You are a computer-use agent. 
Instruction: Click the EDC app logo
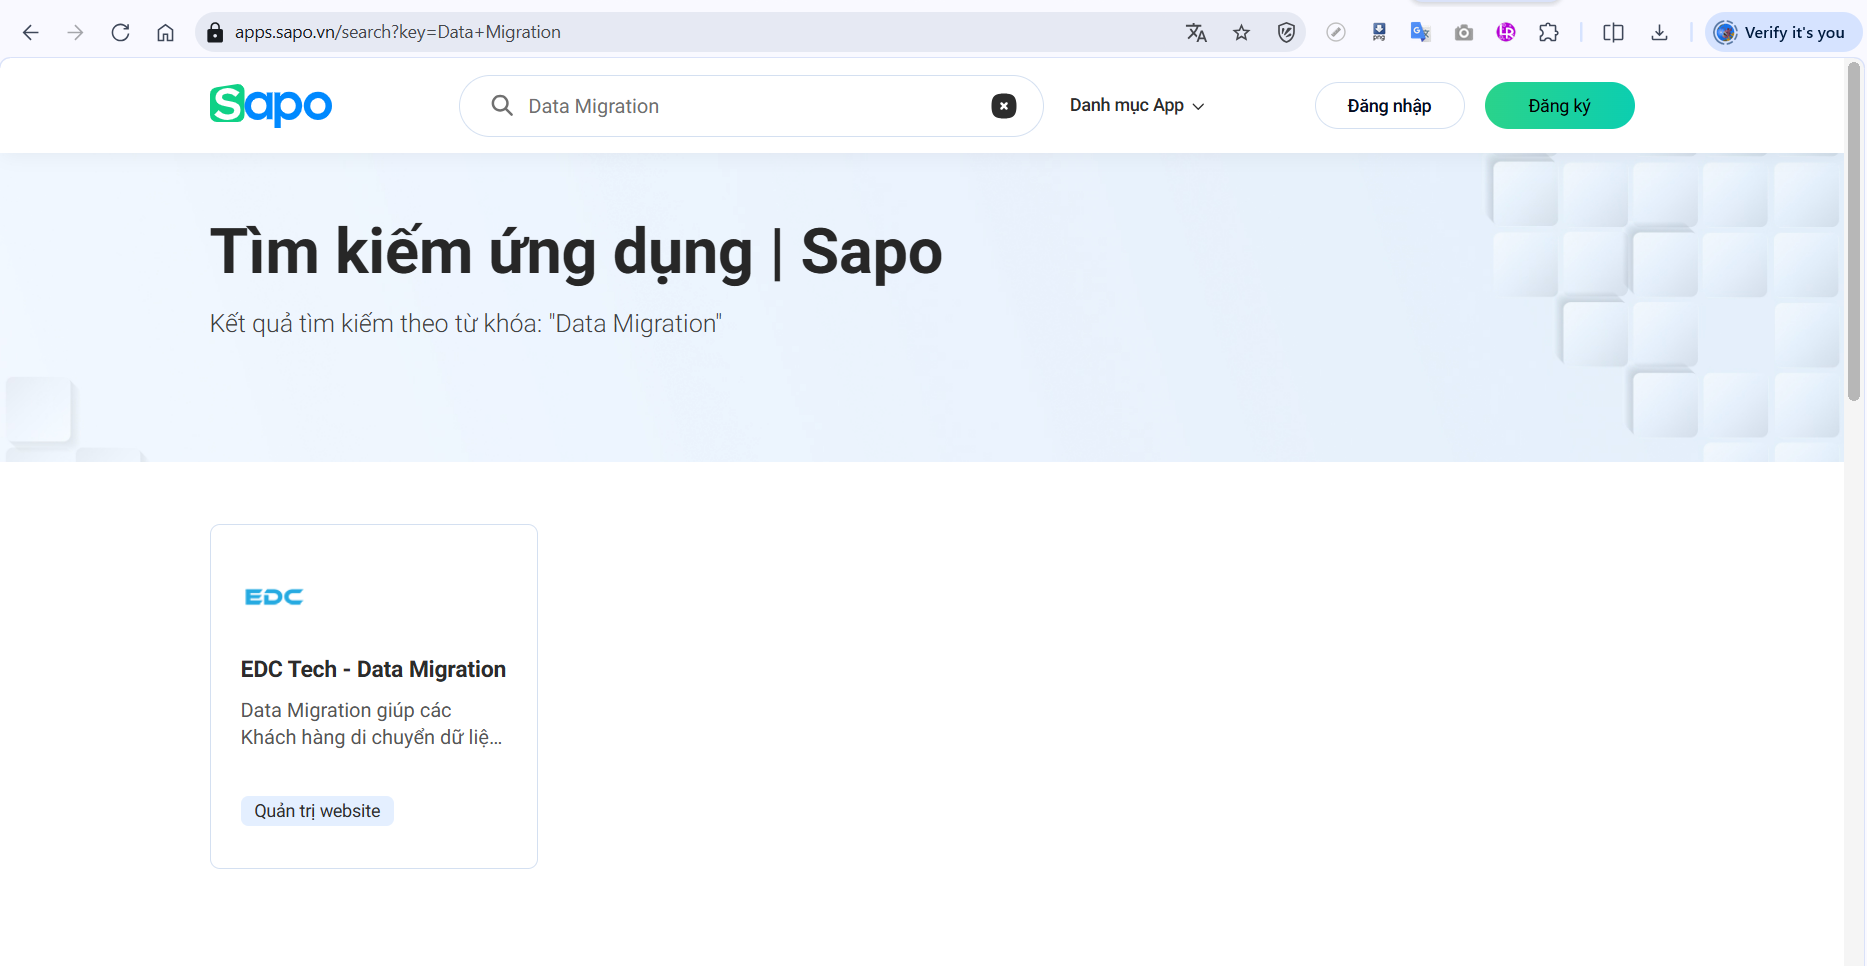click(274, 597)
